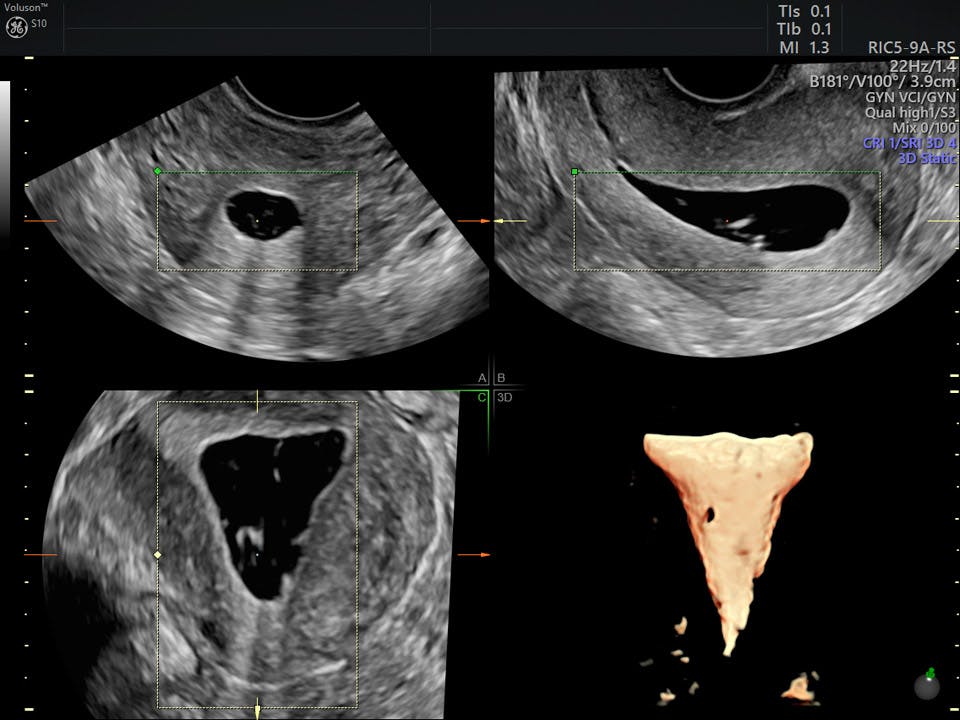Click the 'Voluson' brand text

pos(25,7)
